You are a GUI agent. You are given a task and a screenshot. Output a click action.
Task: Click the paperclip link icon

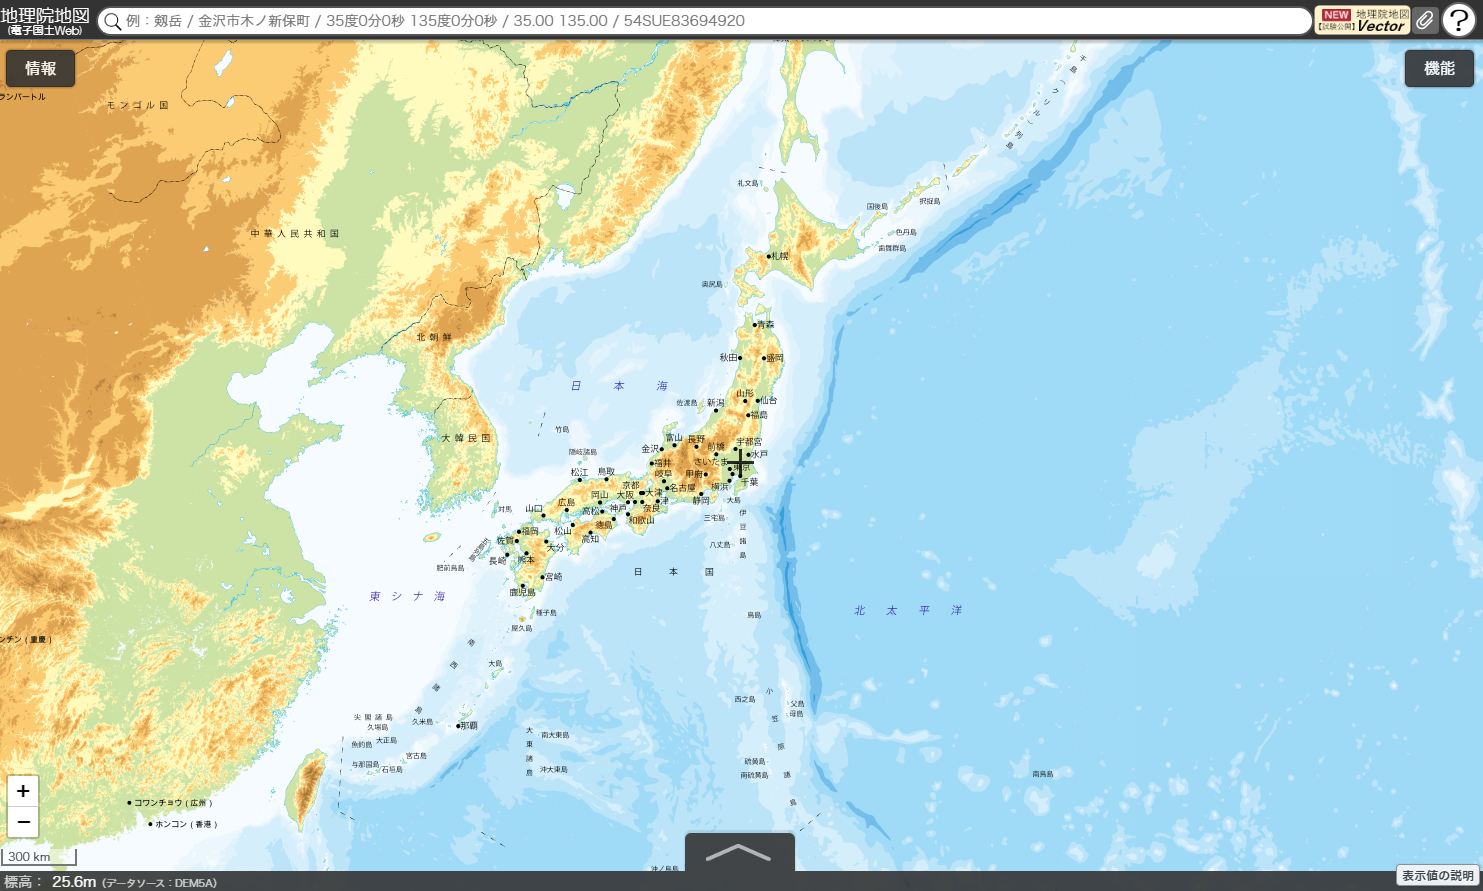[x=1425, y=21]
